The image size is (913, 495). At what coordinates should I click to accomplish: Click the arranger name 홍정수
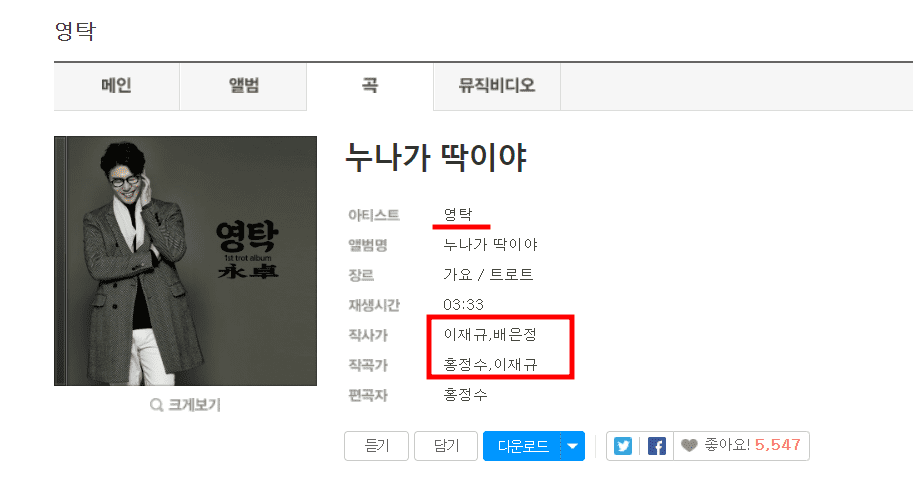[x=465, y=395]
